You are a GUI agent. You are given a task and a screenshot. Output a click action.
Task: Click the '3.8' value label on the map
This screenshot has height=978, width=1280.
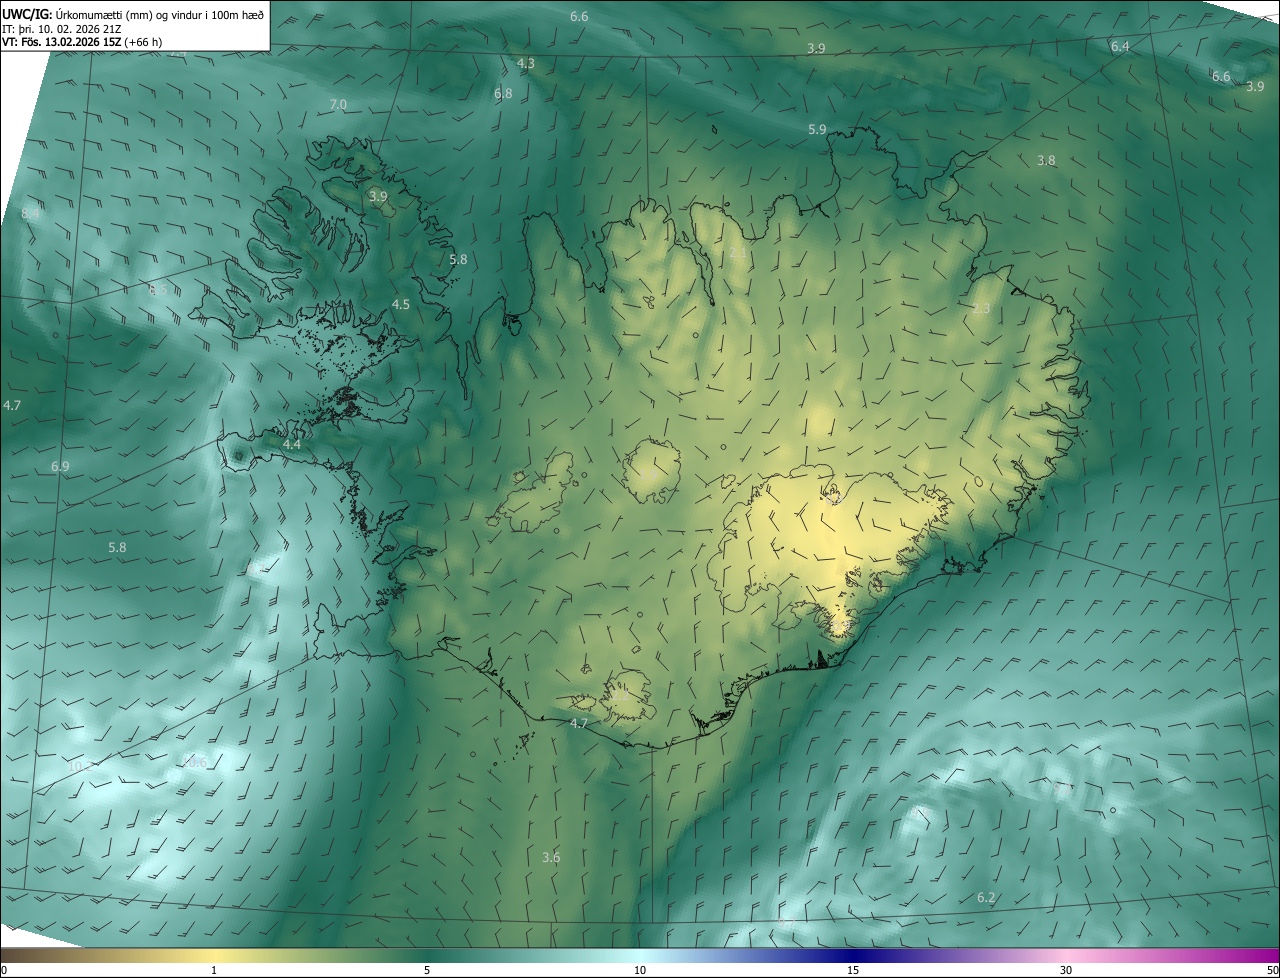point(1046,160)
